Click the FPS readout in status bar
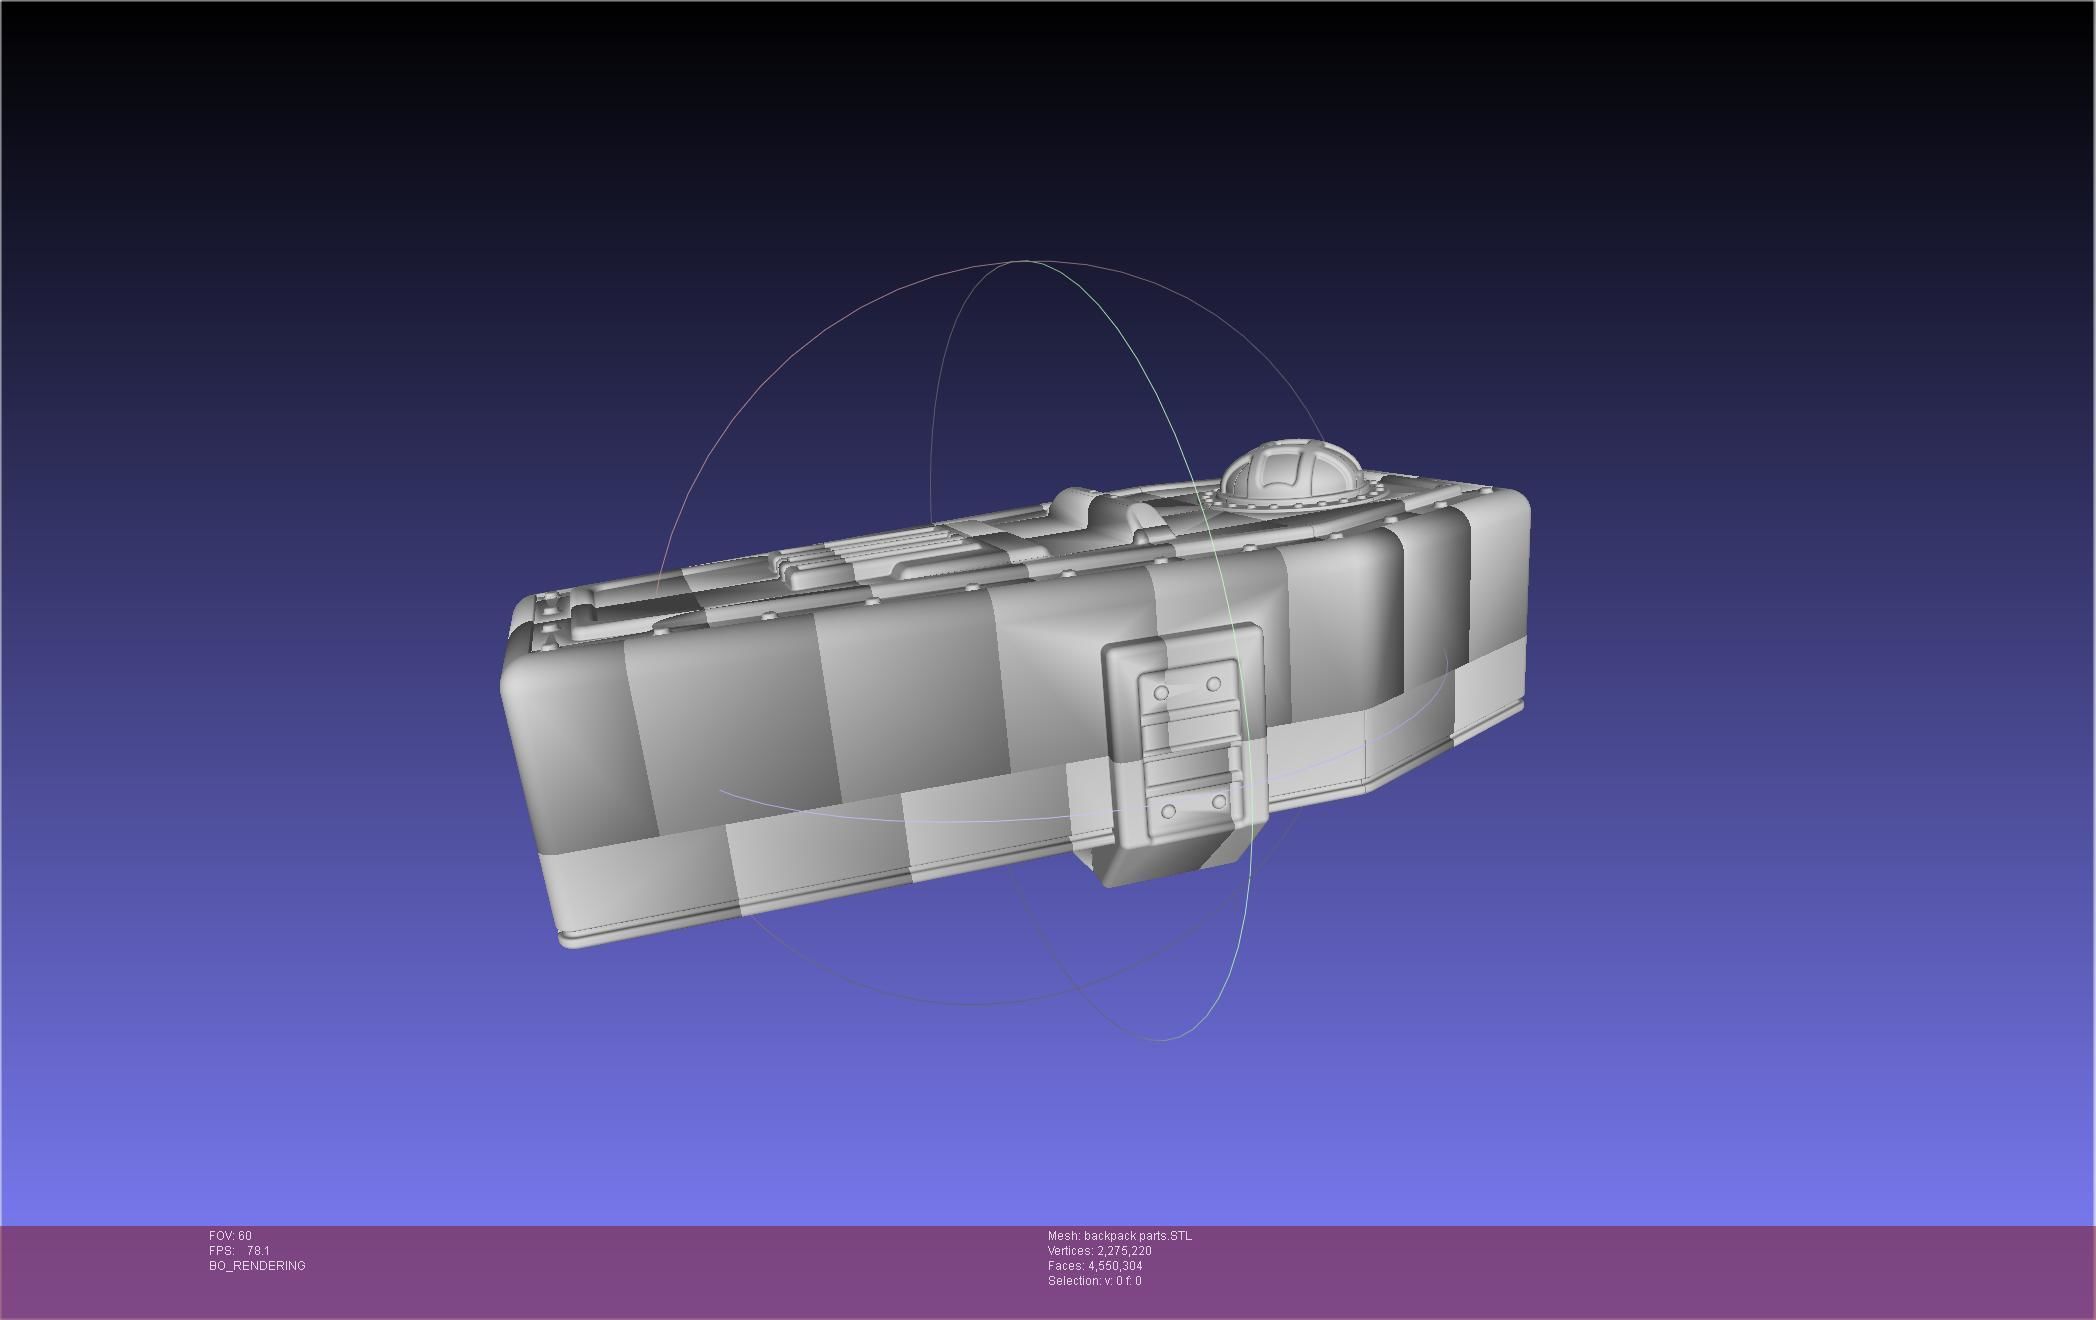The image size is (2096, 1320). [239, 1251]
